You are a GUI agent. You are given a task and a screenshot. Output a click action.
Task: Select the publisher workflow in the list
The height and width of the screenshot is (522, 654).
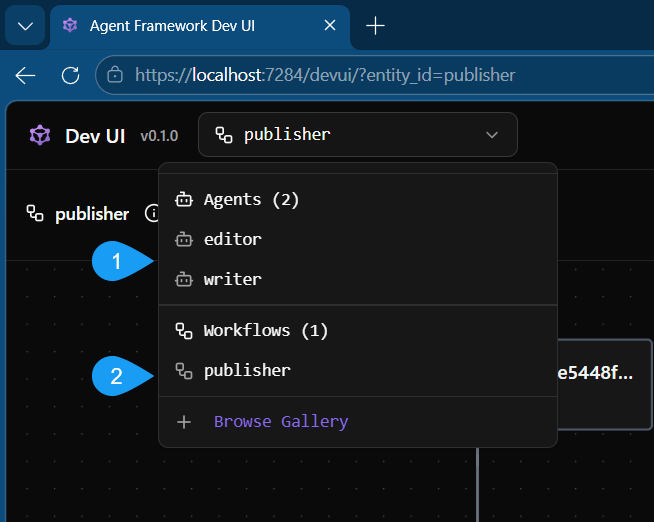(358, 371)
